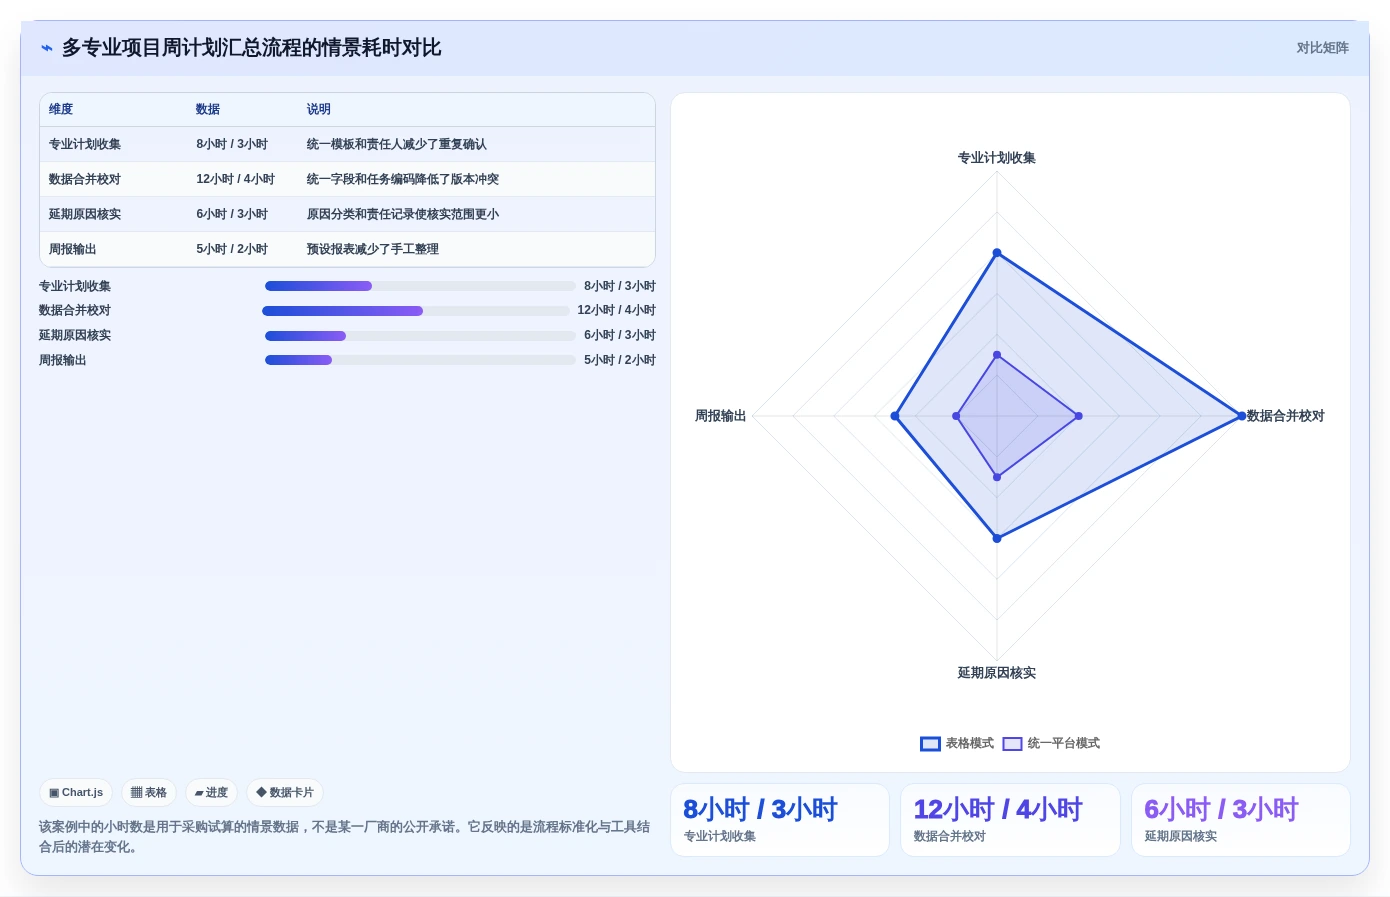Click the 数据 column header
1390x897 pixels.
(x=208, y=109)
